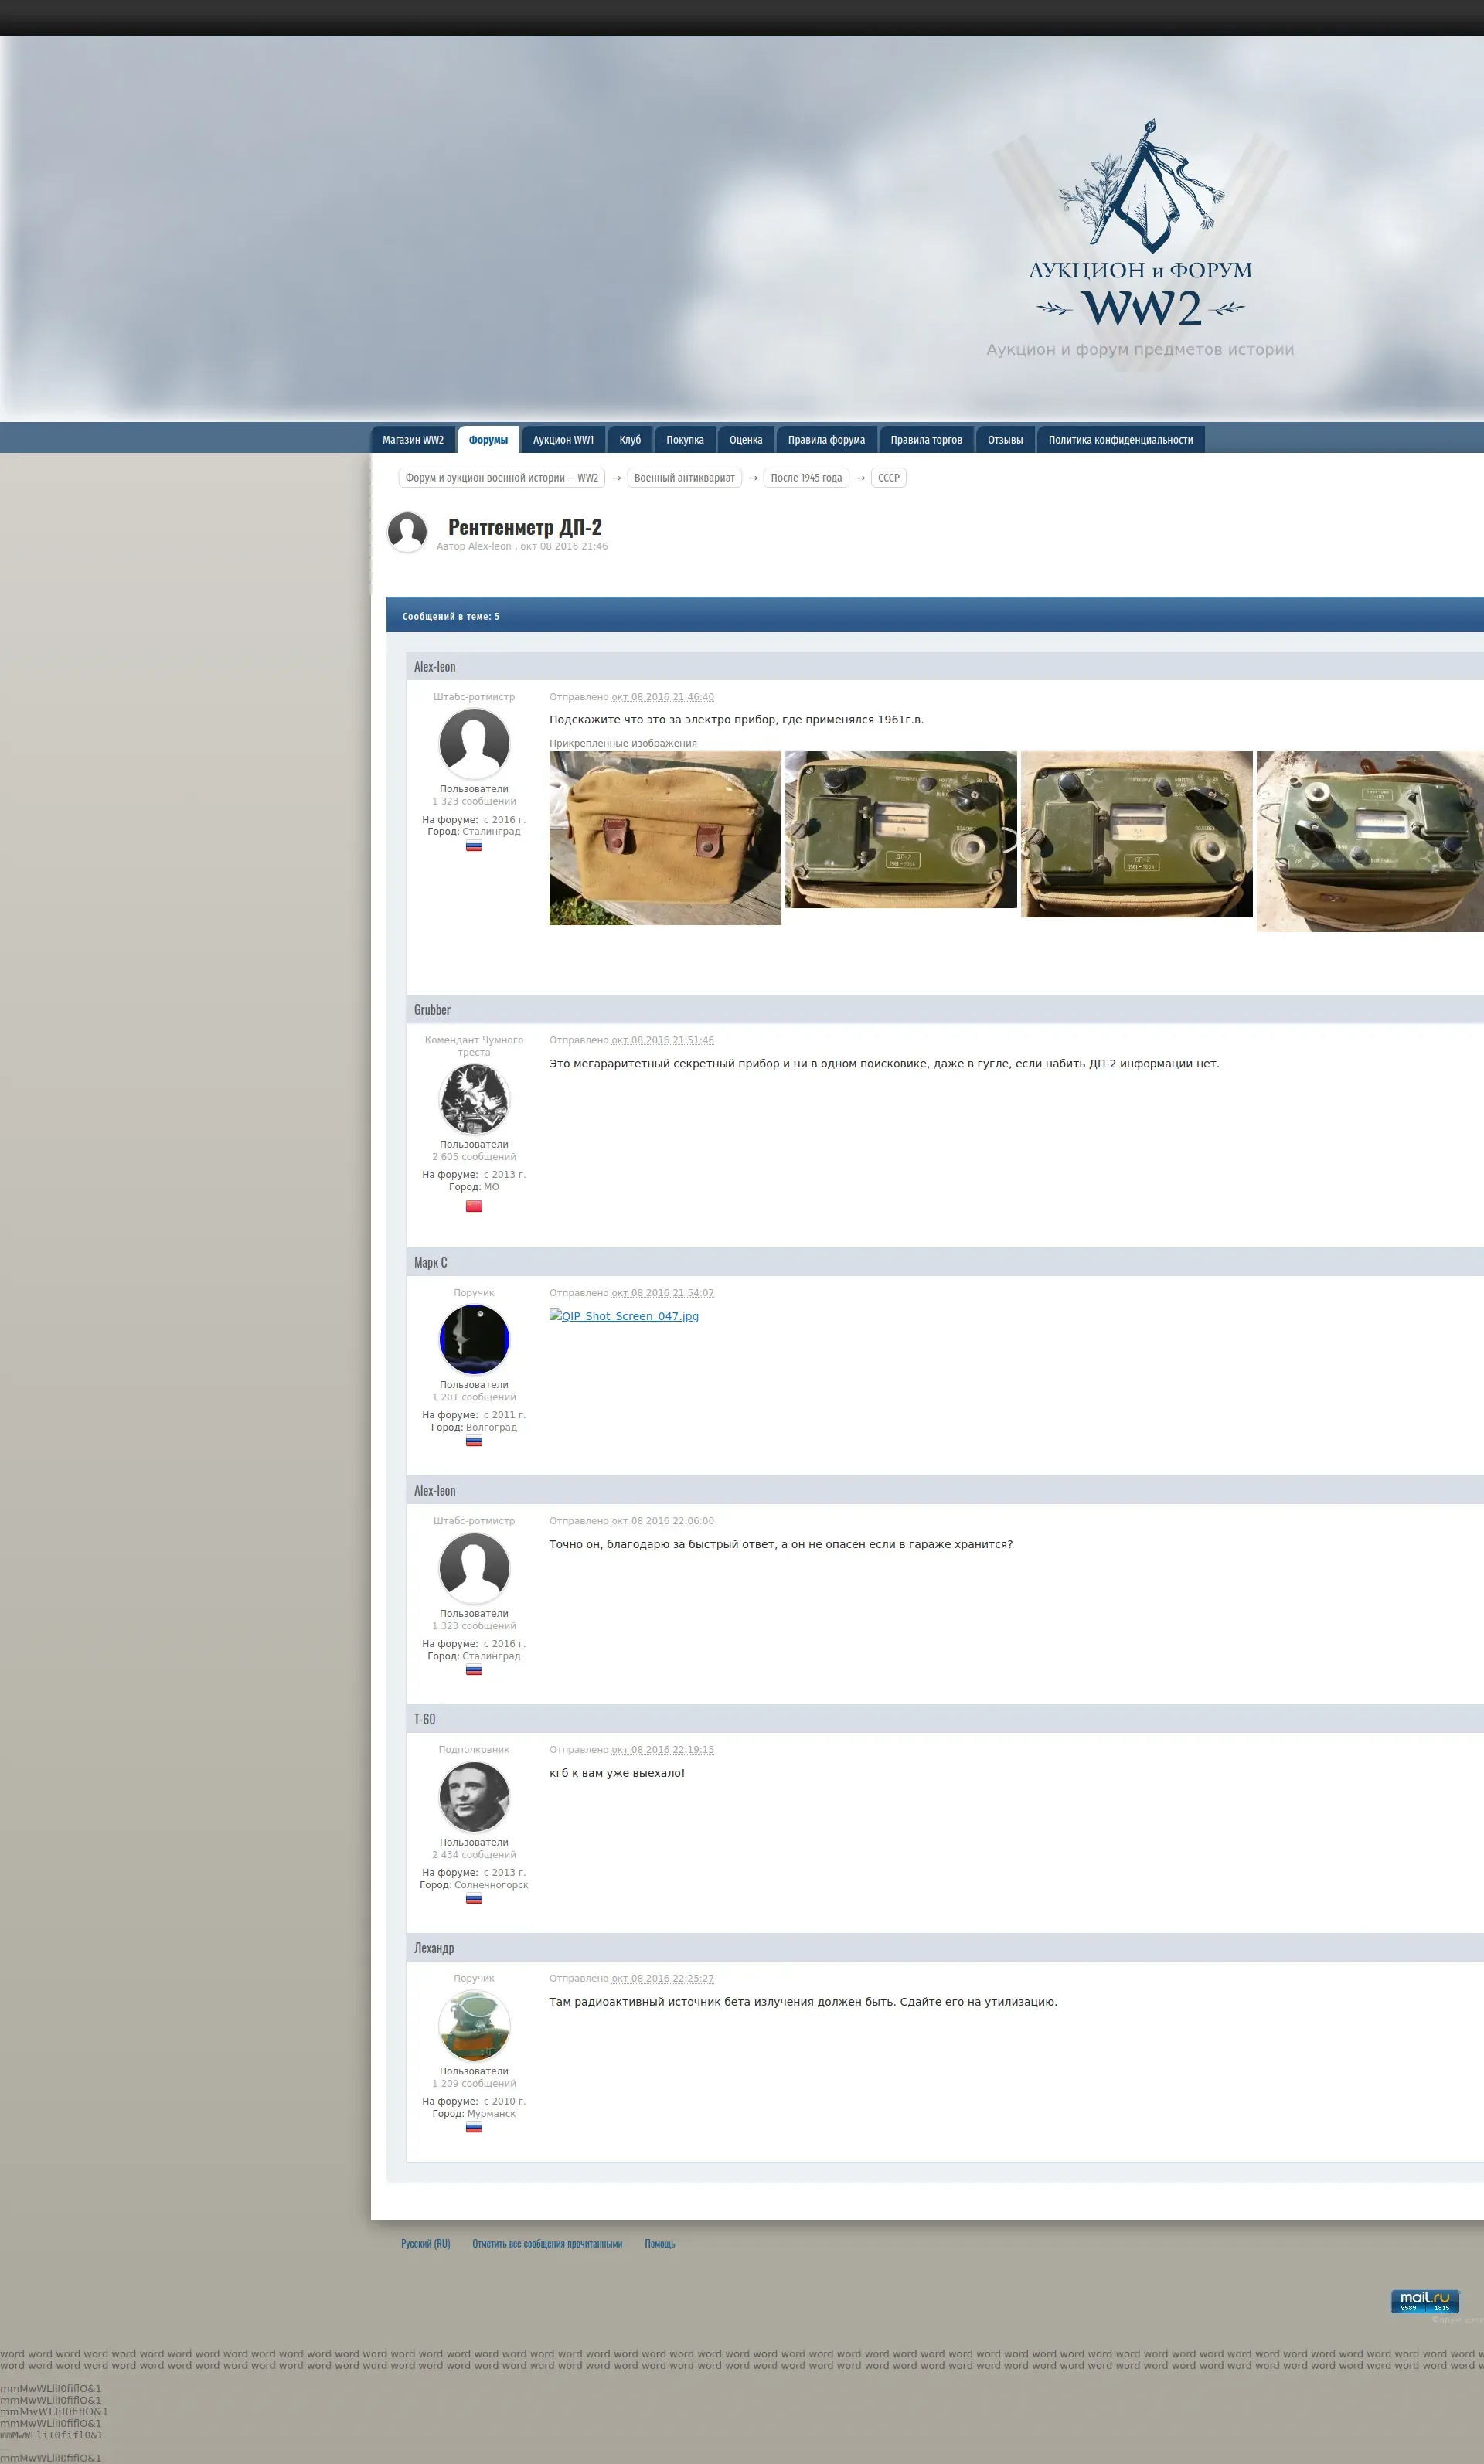Screen dimensions: 1484x2464
Task: Click the СССР breadcrumb link
Action: [x=888, y=478]
